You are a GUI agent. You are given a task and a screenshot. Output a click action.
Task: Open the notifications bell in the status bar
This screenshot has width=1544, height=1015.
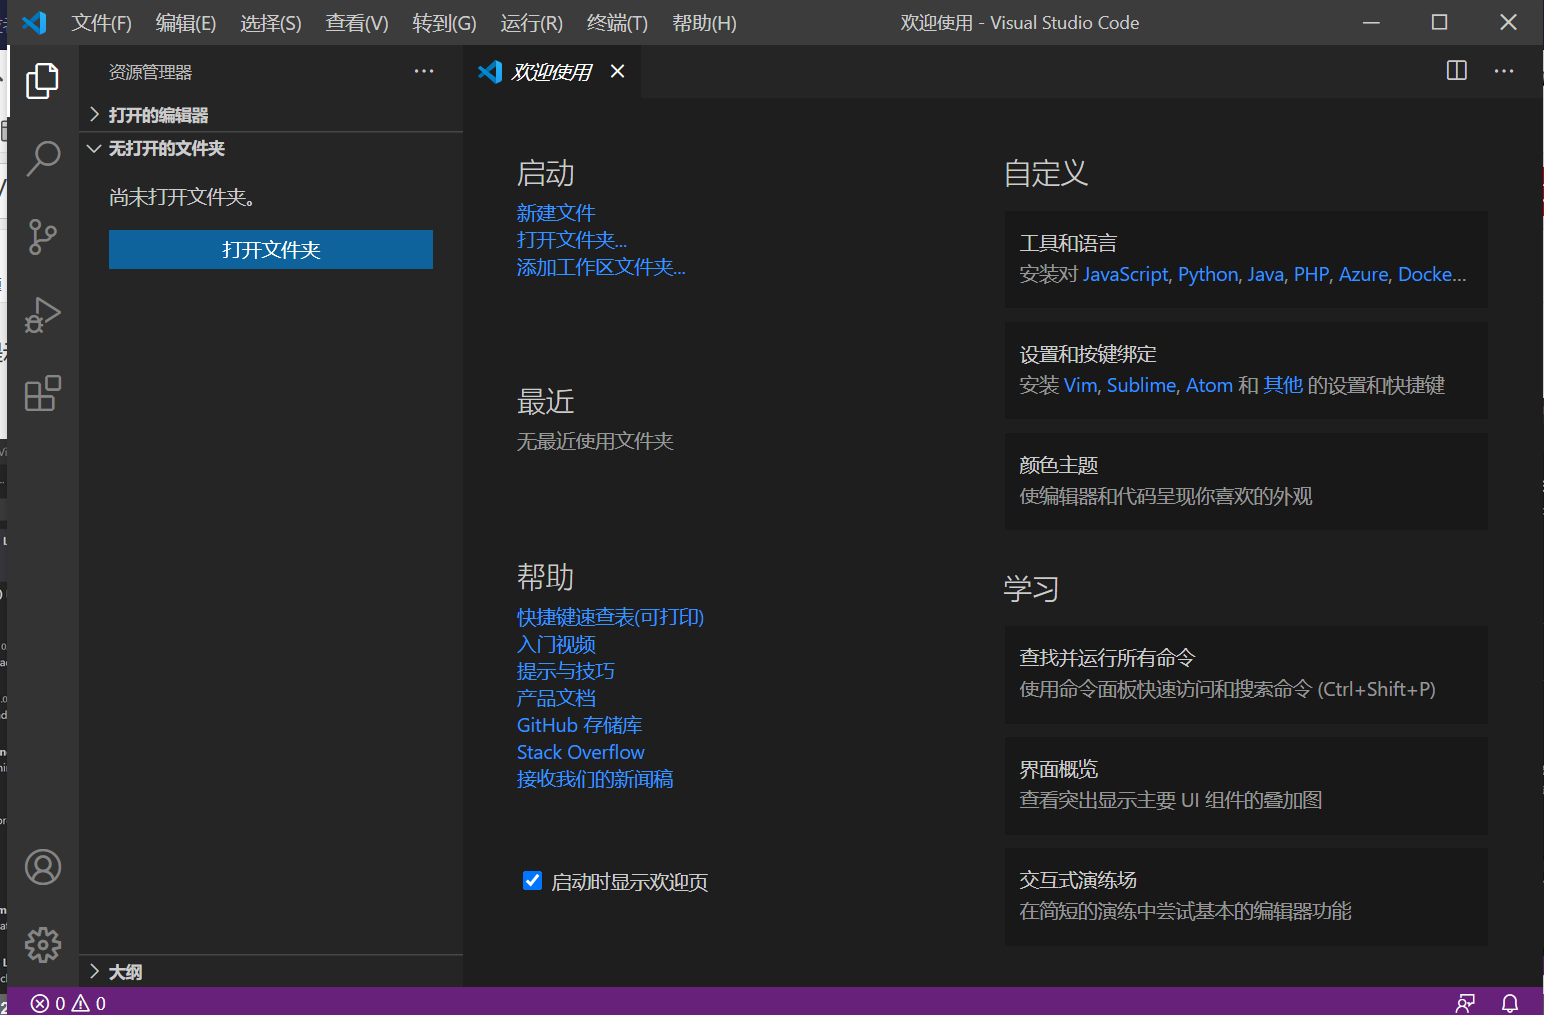(x=1510, y=1003)
